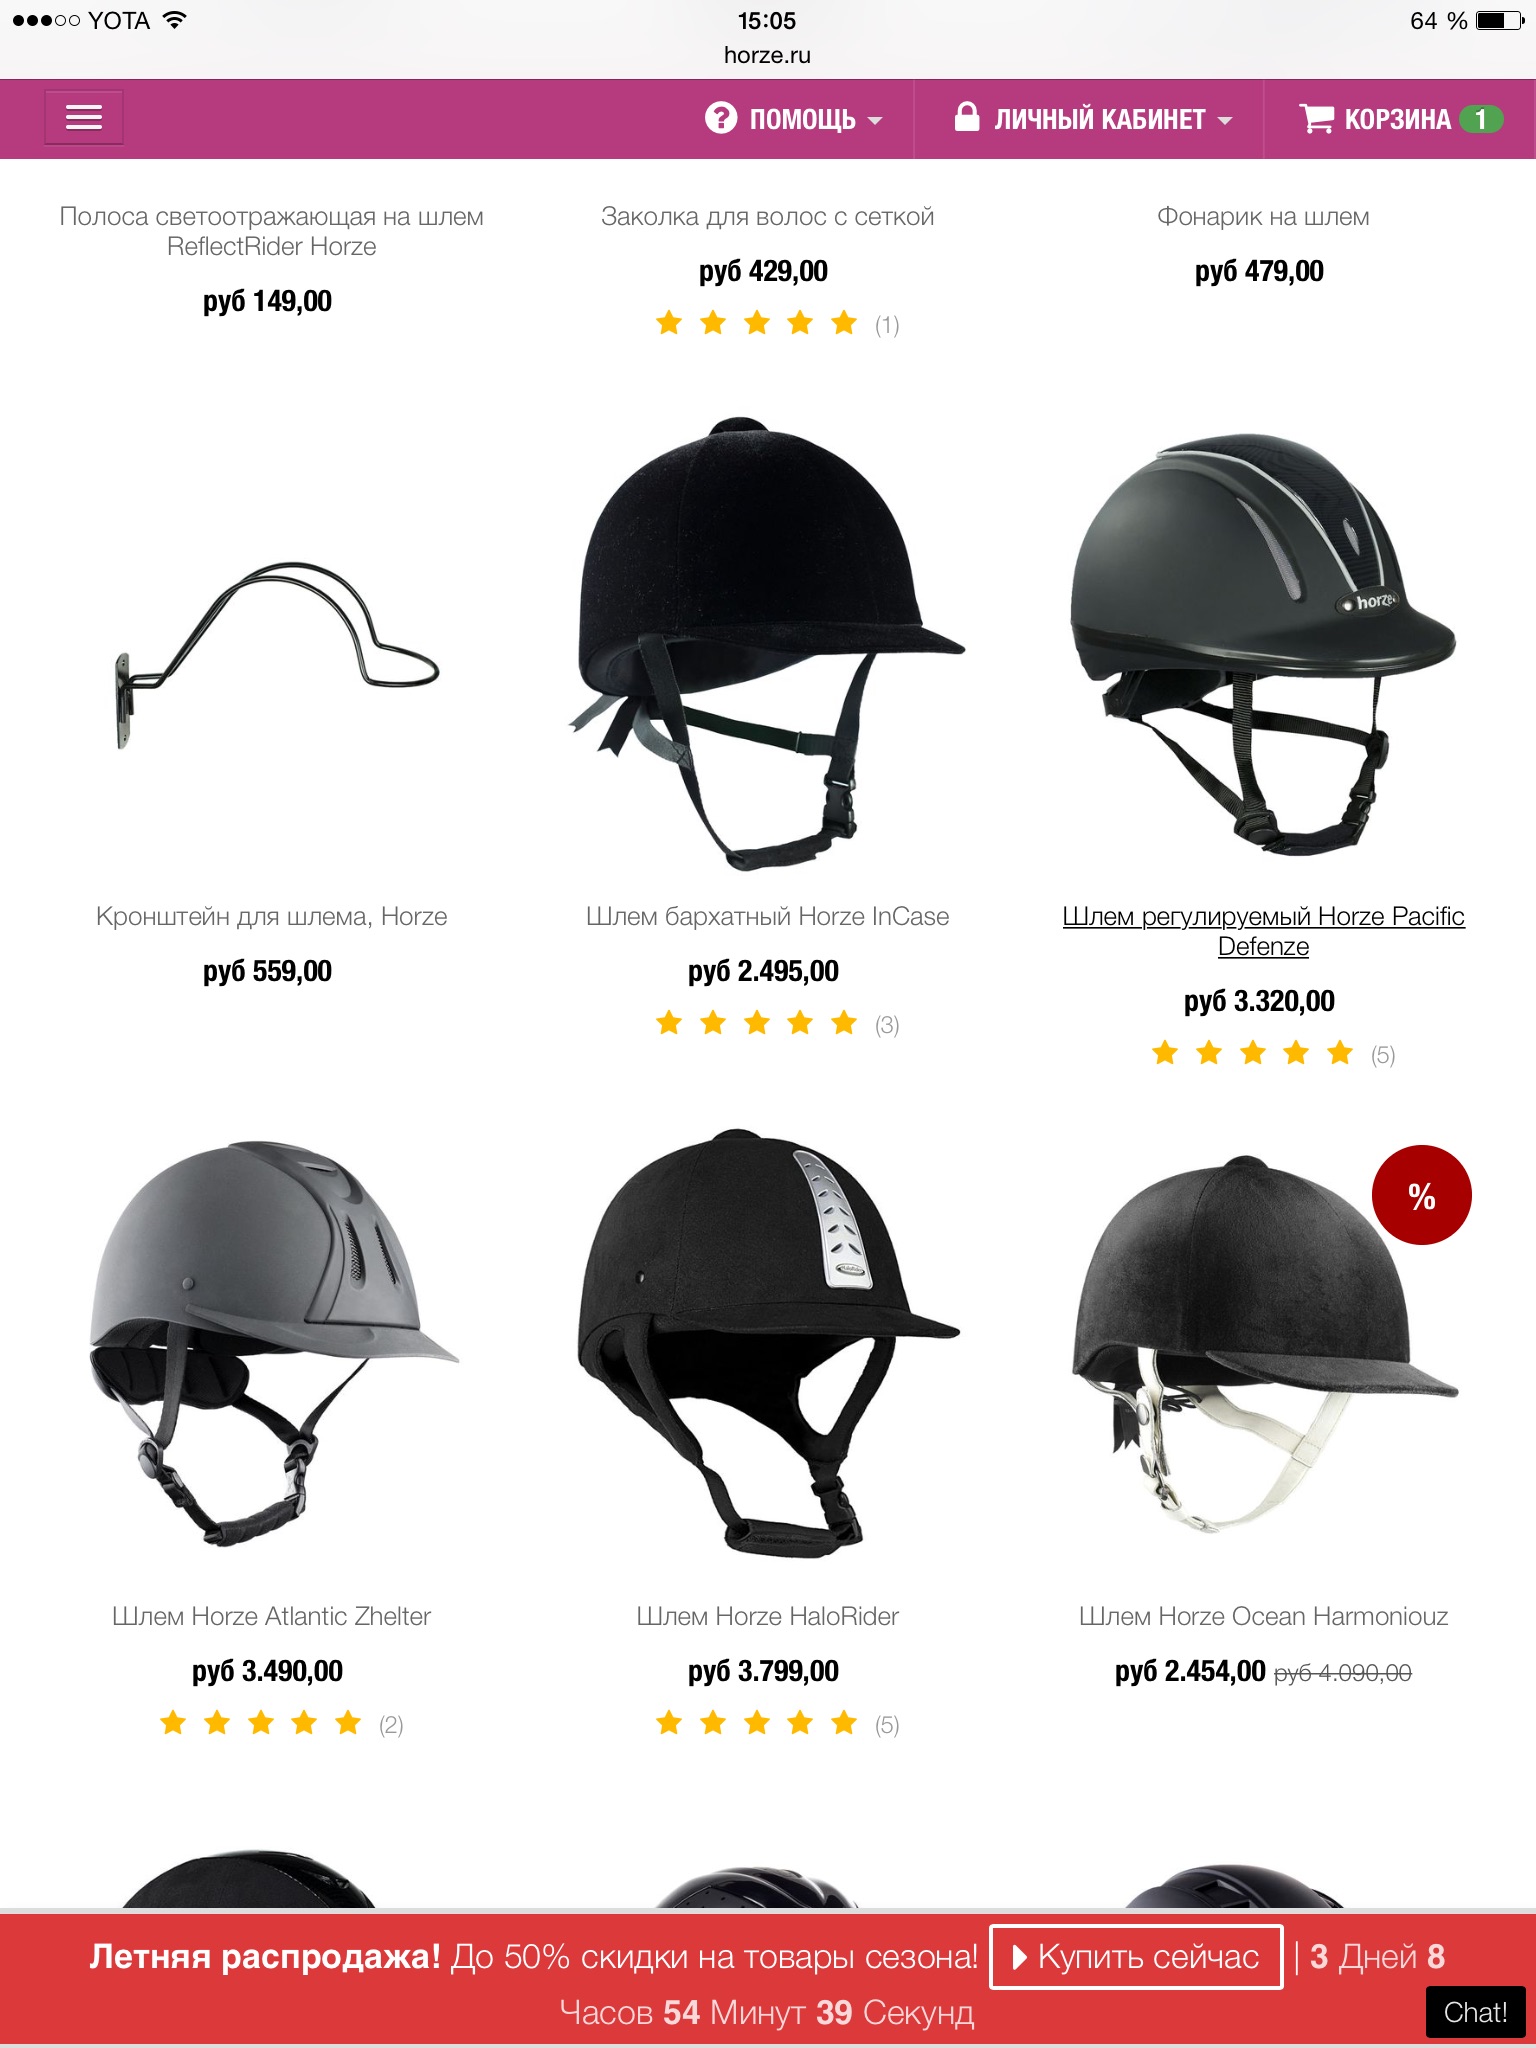This screenshot has width=1536, height=2048.
Task: Open Шлем Horze Ocean Harmoniouz title
Action: click(x=1263, y=1616)
